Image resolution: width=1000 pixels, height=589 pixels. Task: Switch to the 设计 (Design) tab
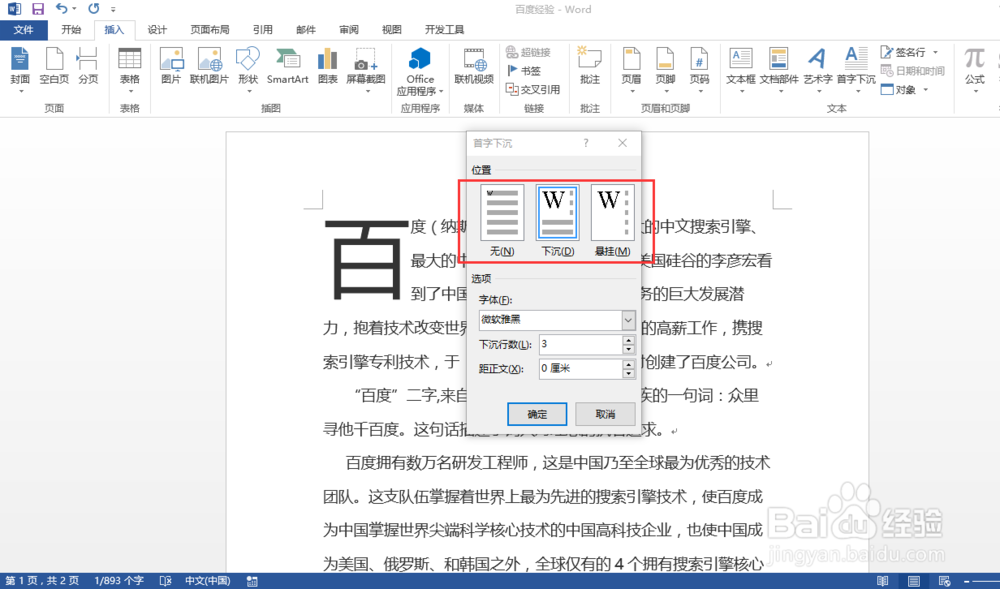click(x=157, y=30)
